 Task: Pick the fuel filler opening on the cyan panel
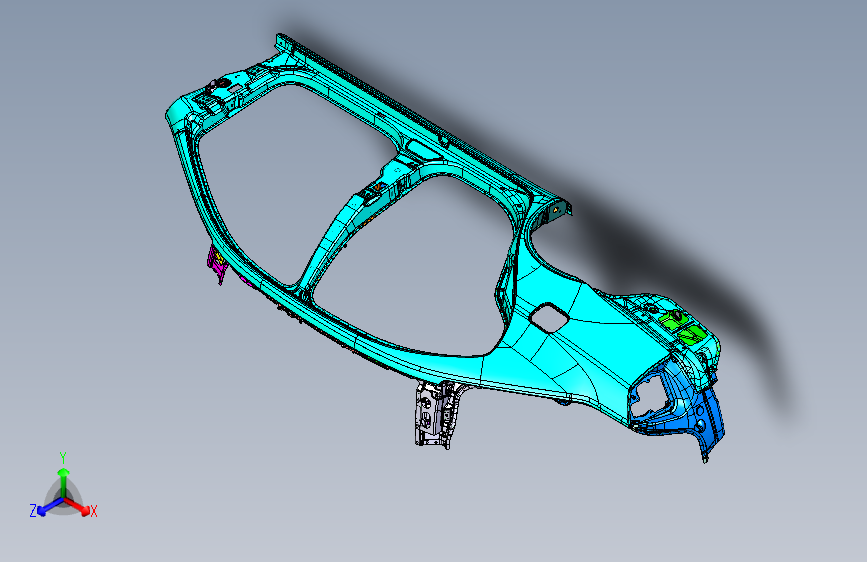coord(548,318)
